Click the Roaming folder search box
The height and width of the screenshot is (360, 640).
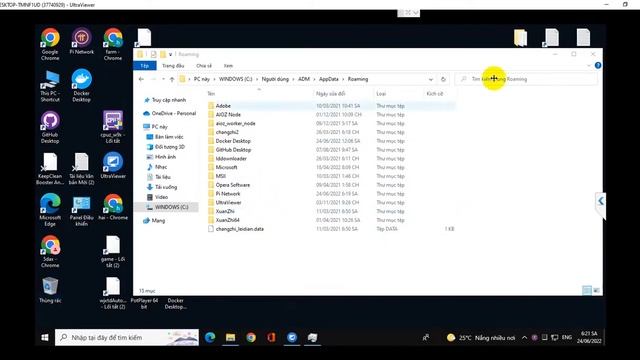526,79
